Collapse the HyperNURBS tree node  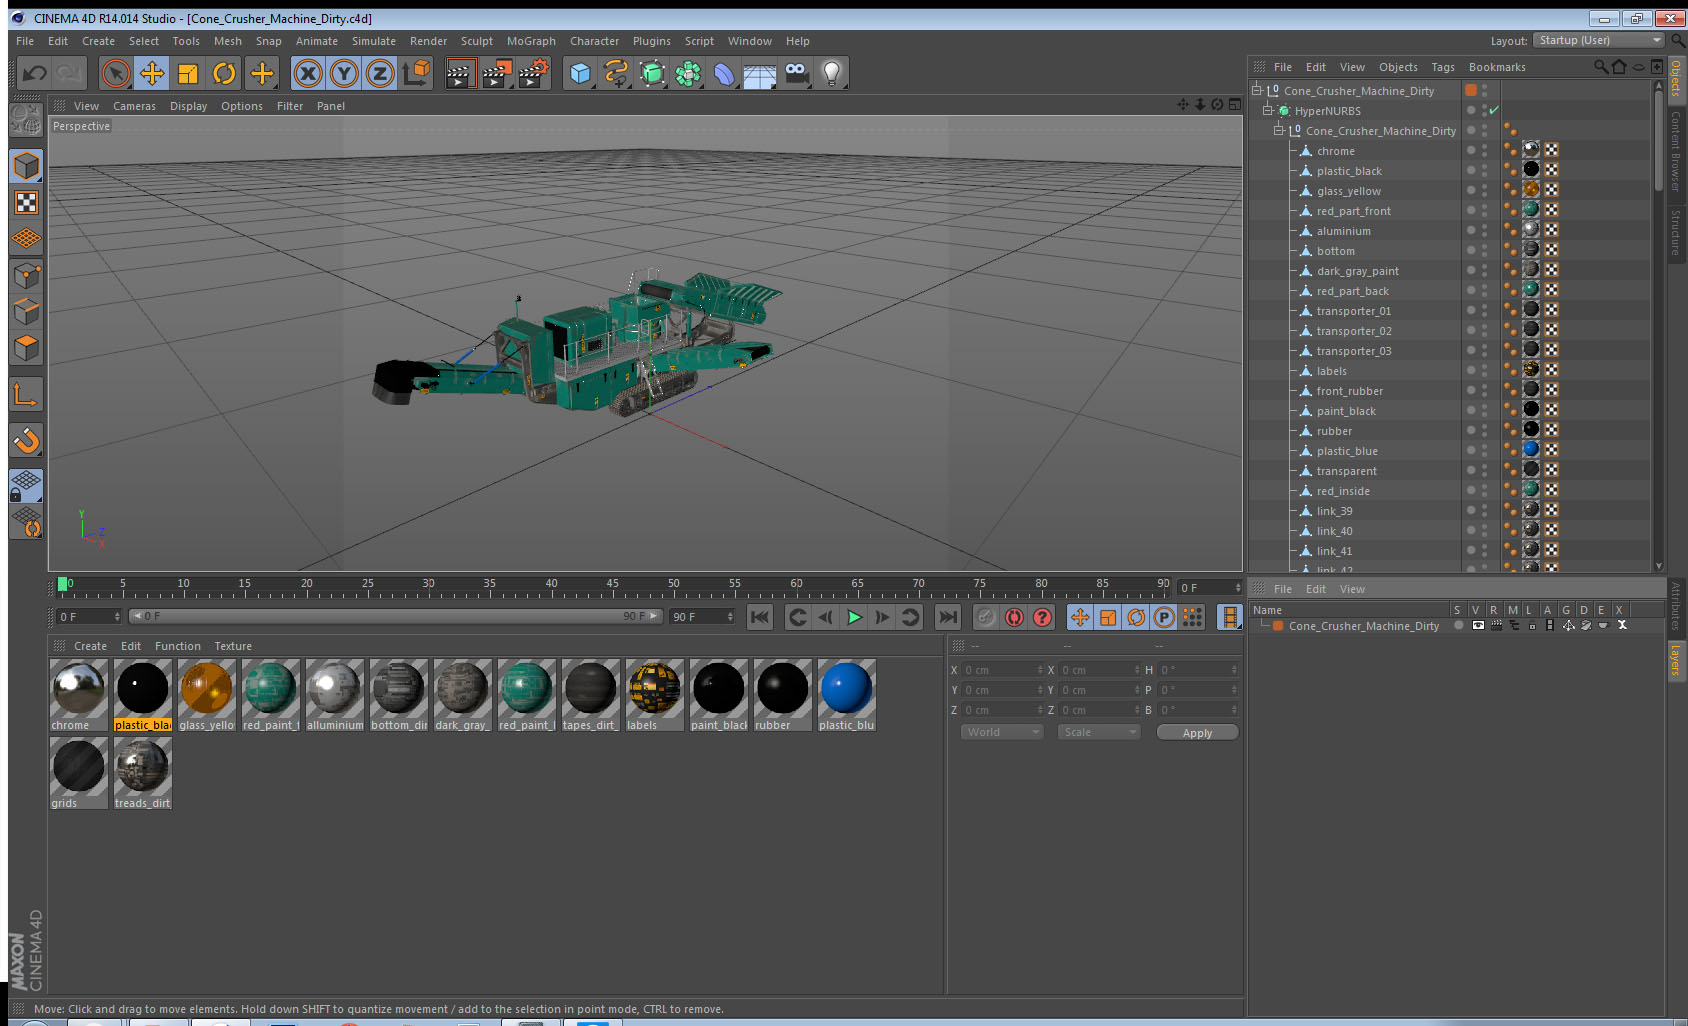click(1268, 110)
